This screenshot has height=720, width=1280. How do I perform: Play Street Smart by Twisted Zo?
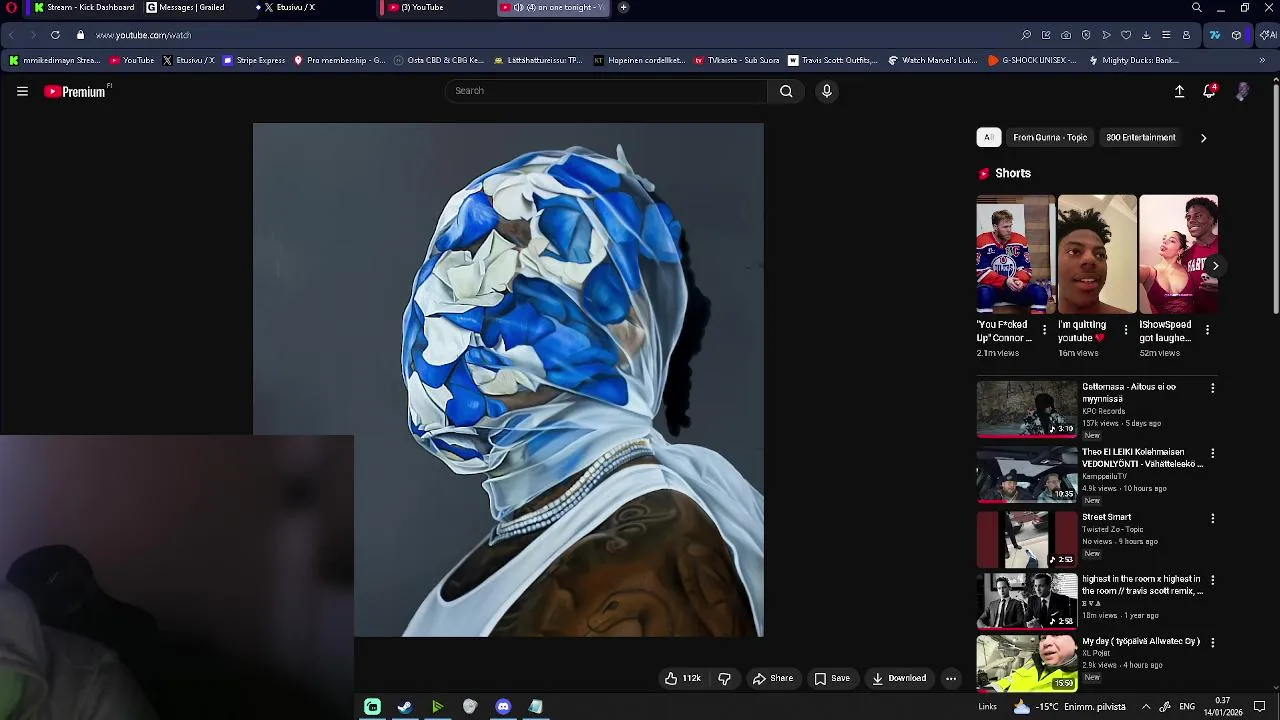tap(1027, 538)
